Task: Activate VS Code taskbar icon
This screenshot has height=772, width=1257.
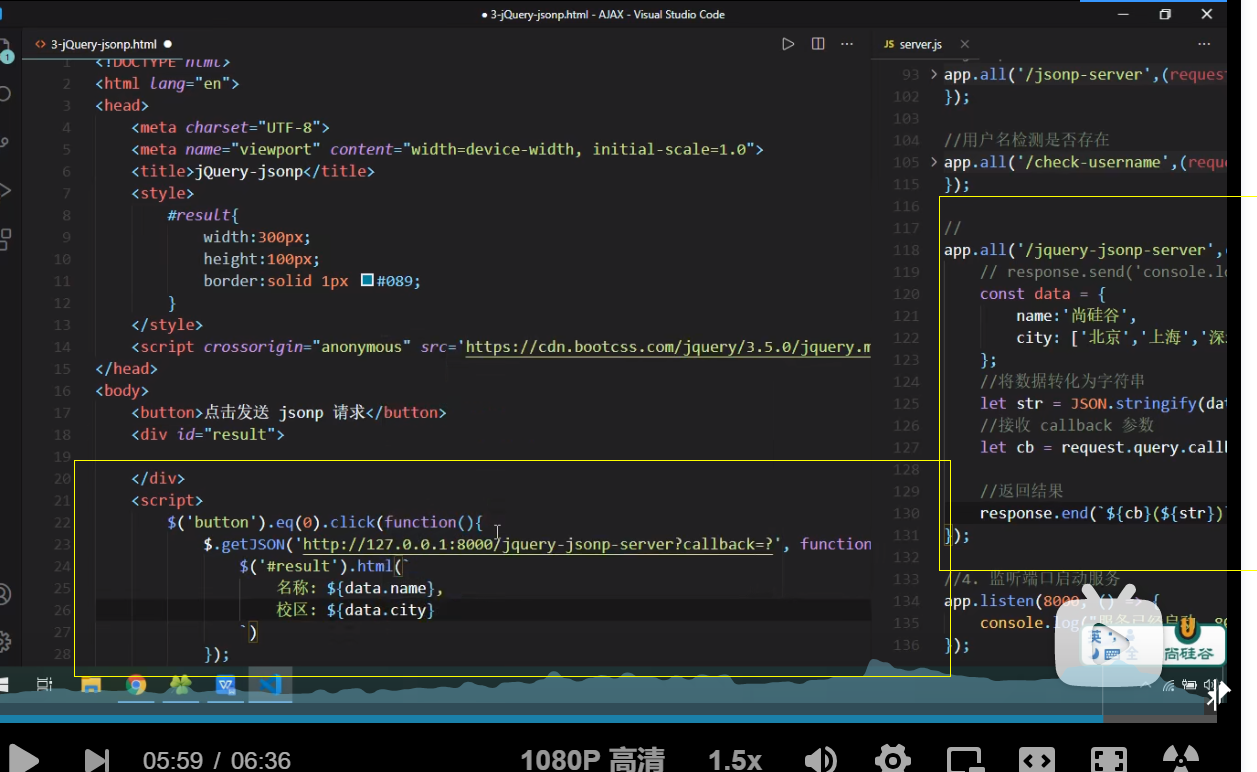Action: click(x=270, y=685)
